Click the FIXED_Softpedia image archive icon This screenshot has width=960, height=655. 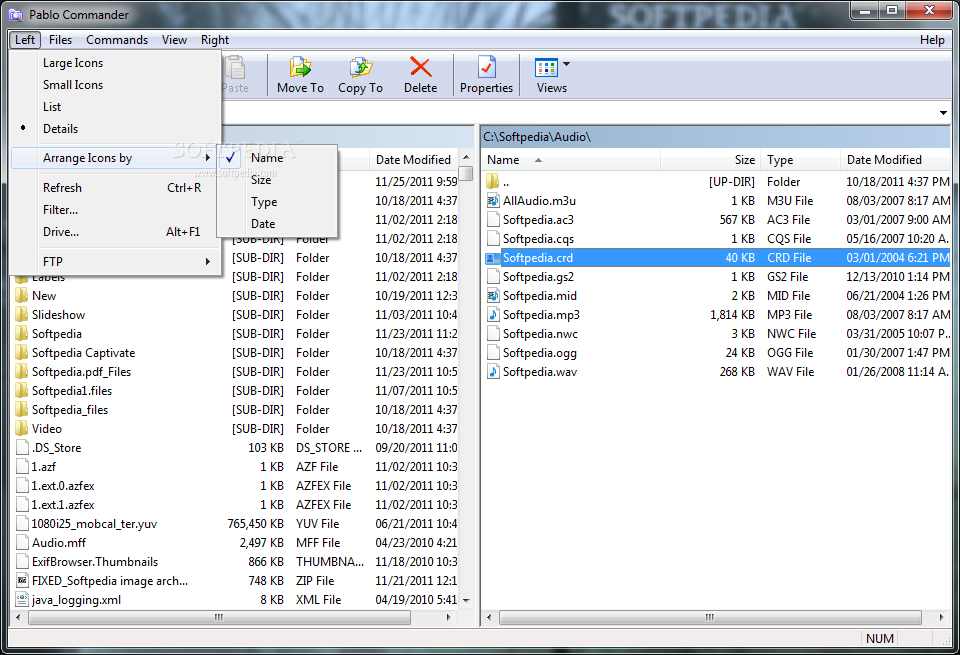(22, 580)
